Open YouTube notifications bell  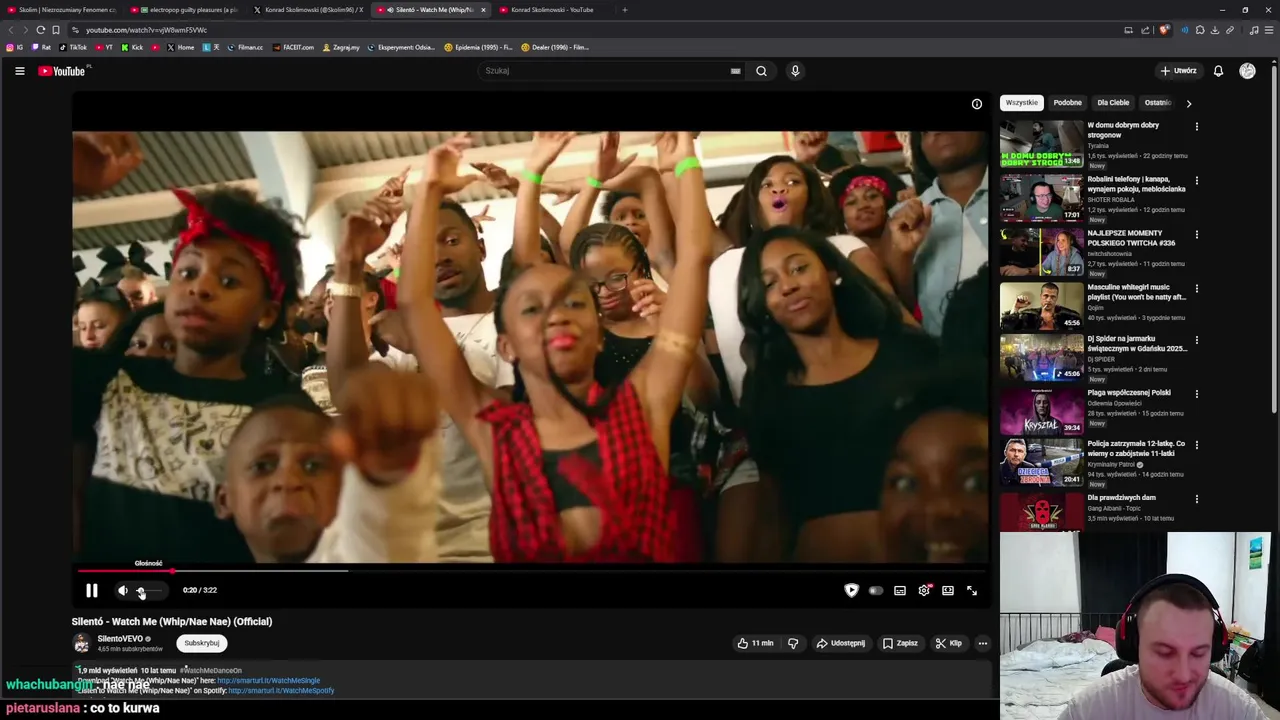pyautogui.click(x=1218, y=71)
